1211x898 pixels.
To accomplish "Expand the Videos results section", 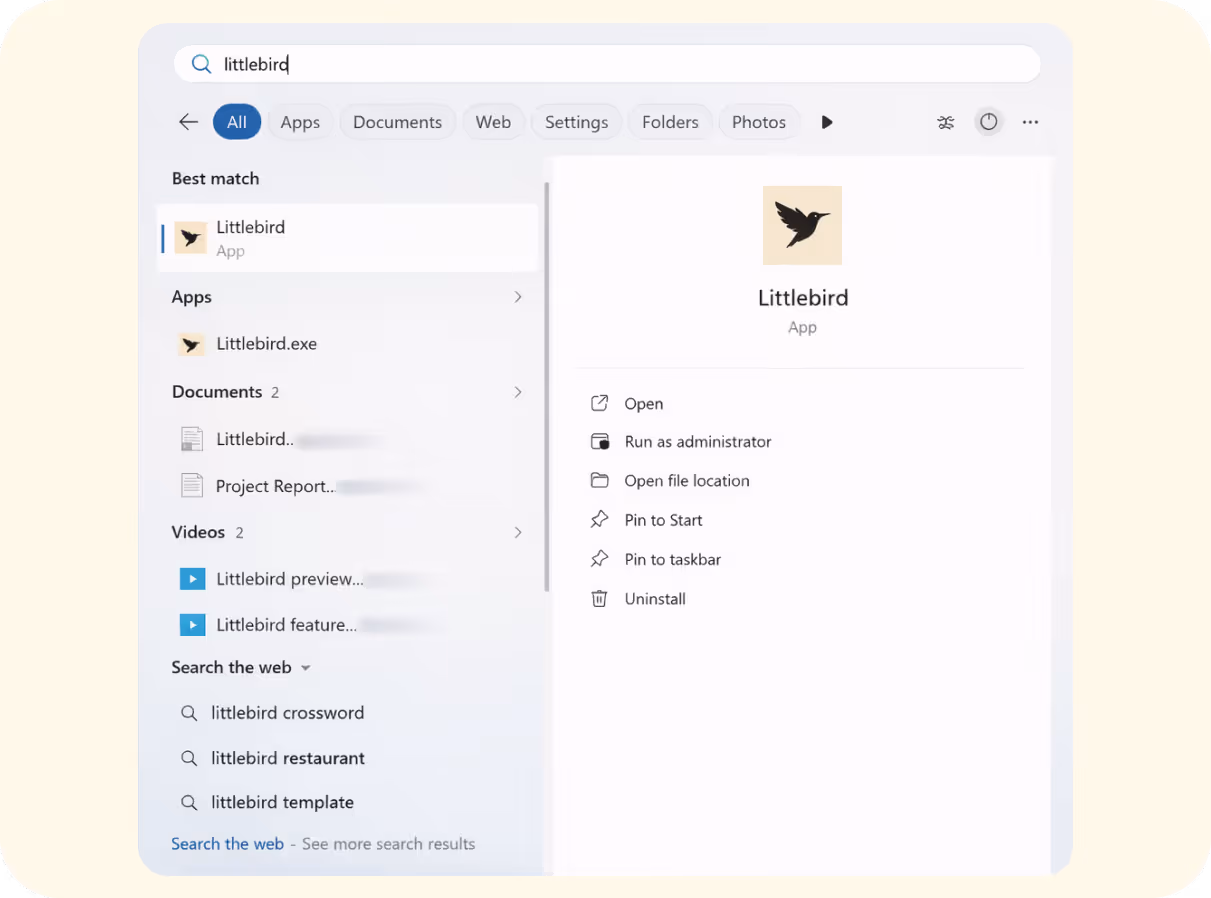I will click(518, 532).
